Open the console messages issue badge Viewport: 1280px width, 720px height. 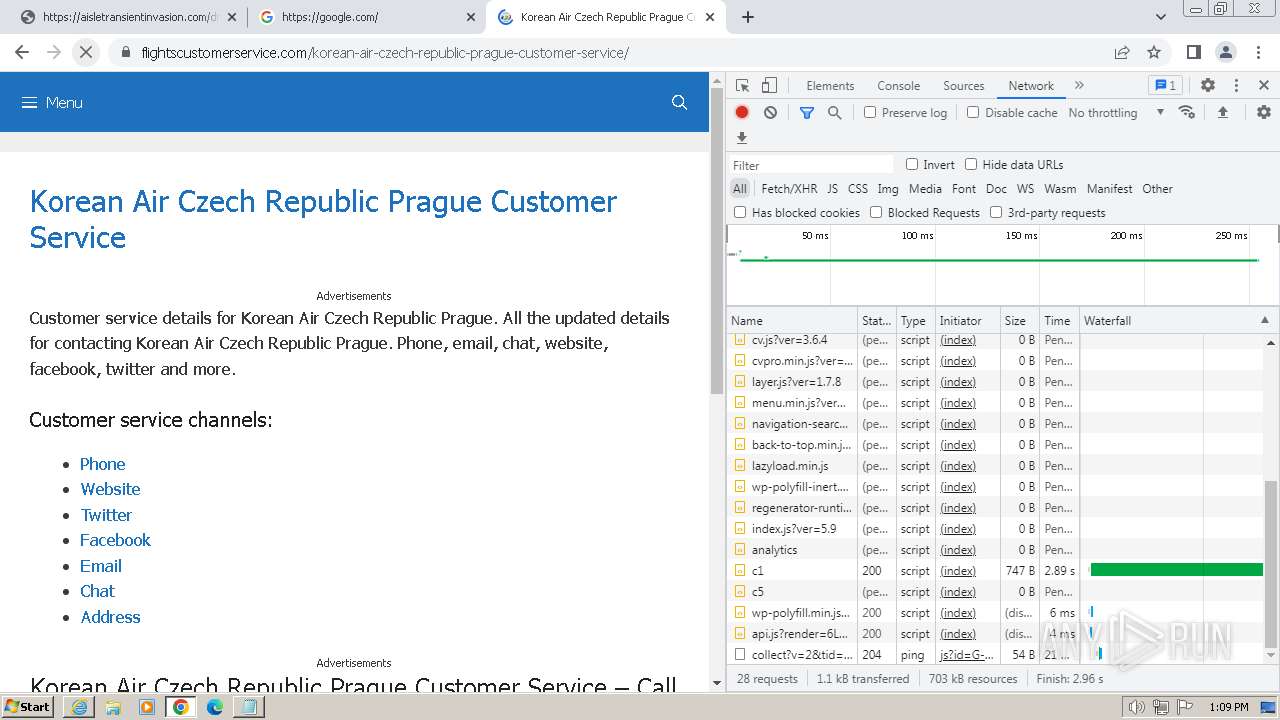point(1165,86)
